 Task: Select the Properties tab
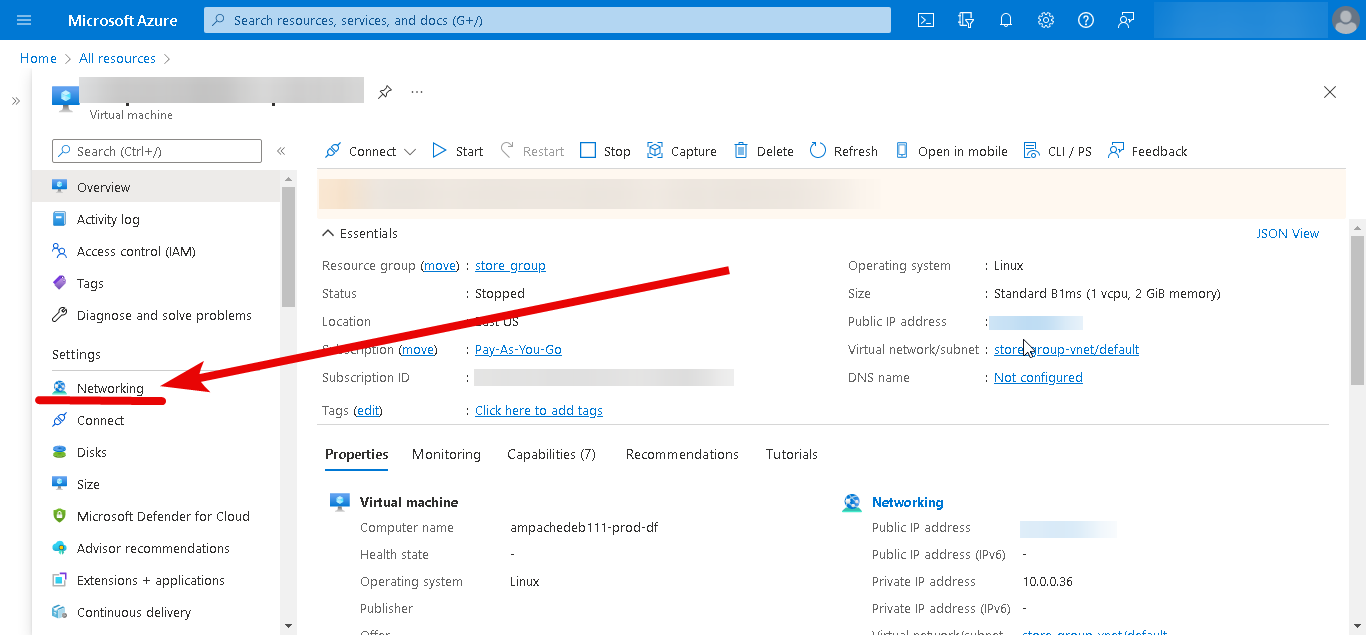coord(356,454)
